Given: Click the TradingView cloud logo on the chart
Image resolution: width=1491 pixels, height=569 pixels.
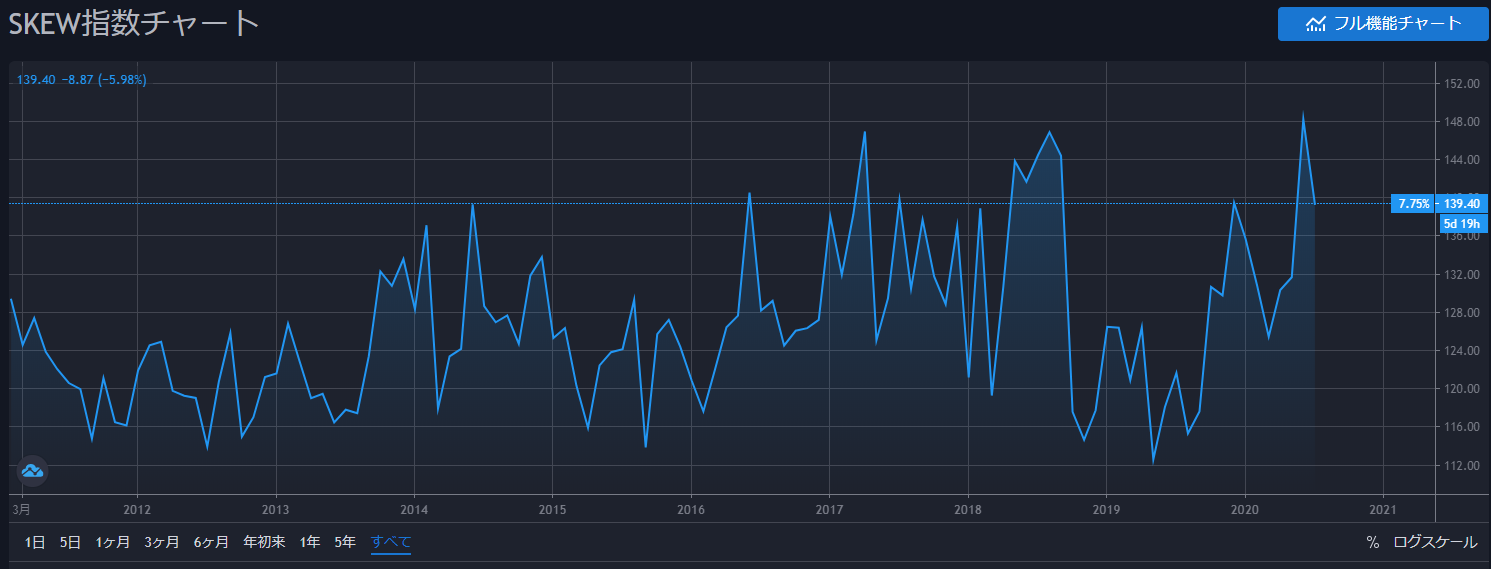Looking at the screenshot, I should pyautogui.click(x=32, y=470).
